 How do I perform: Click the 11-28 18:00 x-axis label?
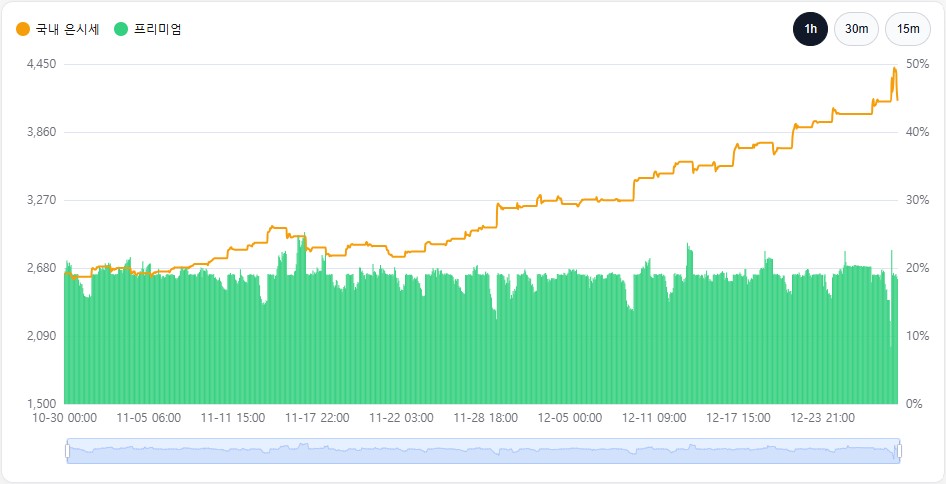click(x=485, y=418)
